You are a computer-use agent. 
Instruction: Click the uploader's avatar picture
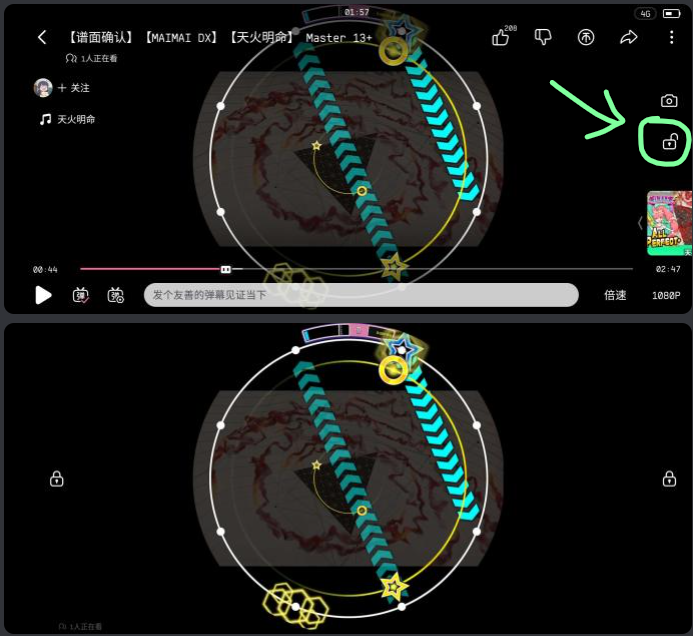(x=43, y=88)
